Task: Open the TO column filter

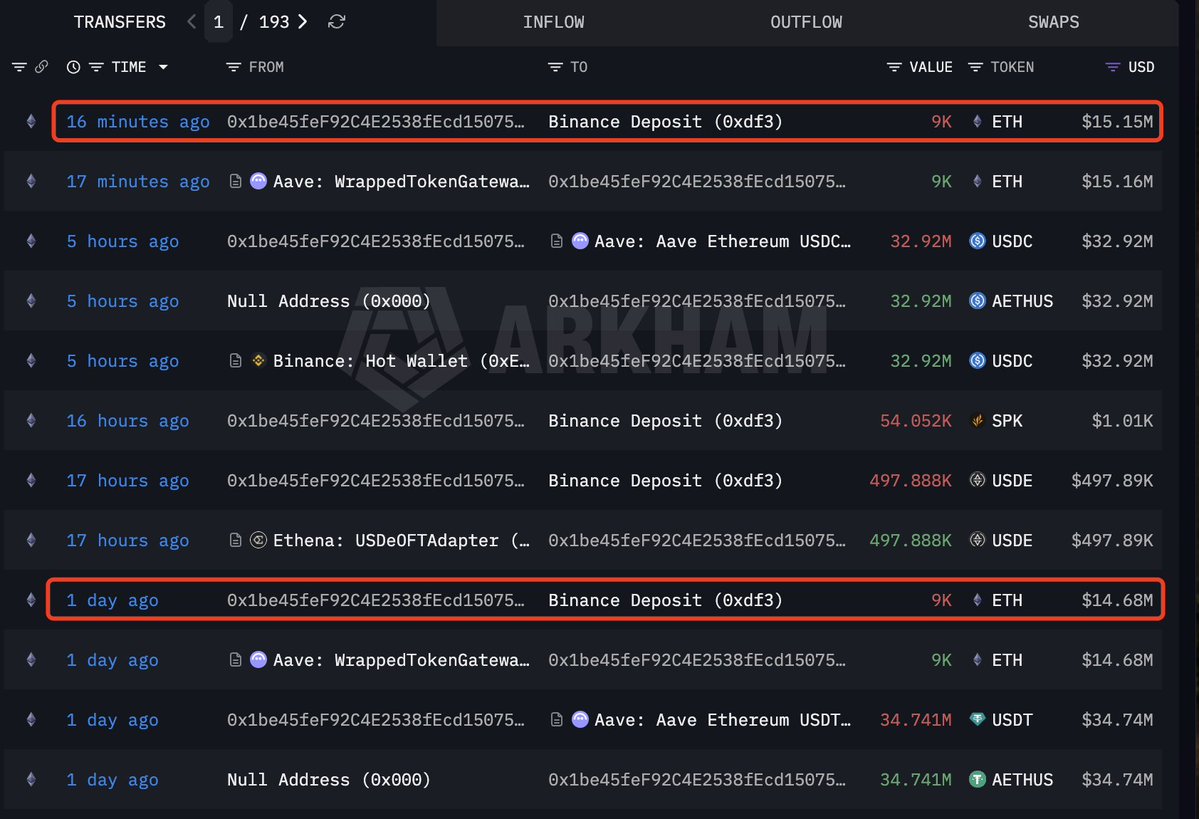Action: click(555, 67)
